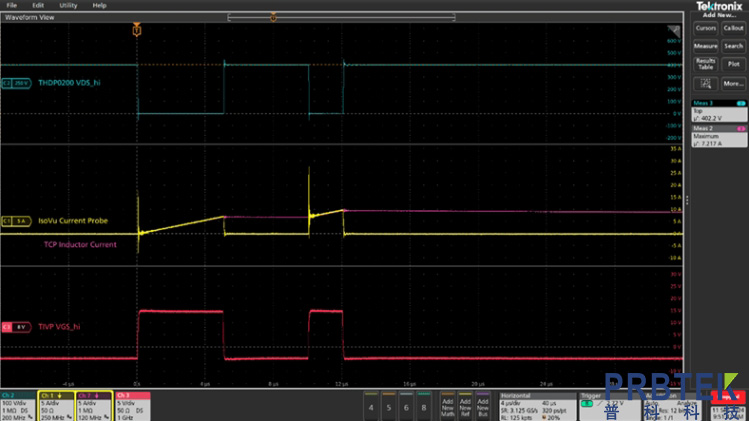Click the trigger position T marker
Screen dimensions: 749x421
(137, 32)
